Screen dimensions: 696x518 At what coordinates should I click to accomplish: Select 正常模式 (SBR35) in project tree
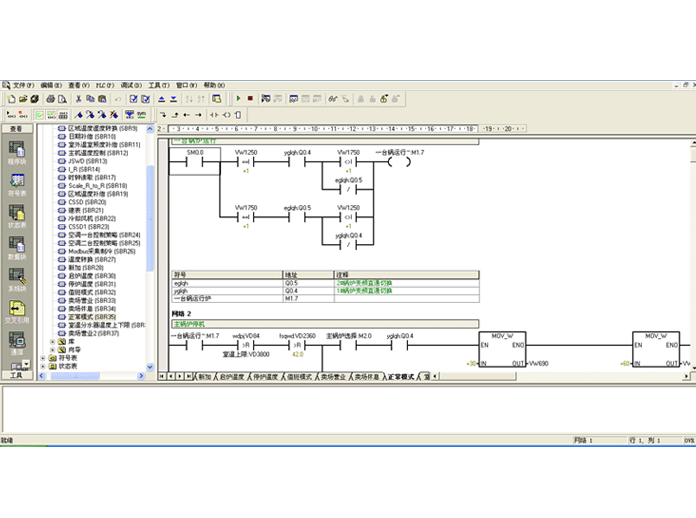click(x=93, y=317)
